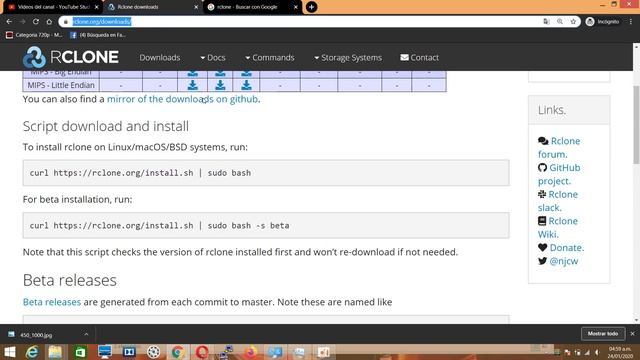Open Firefox from the taskbar
This screenshot has height=360, width=640.
click(251, 352)
